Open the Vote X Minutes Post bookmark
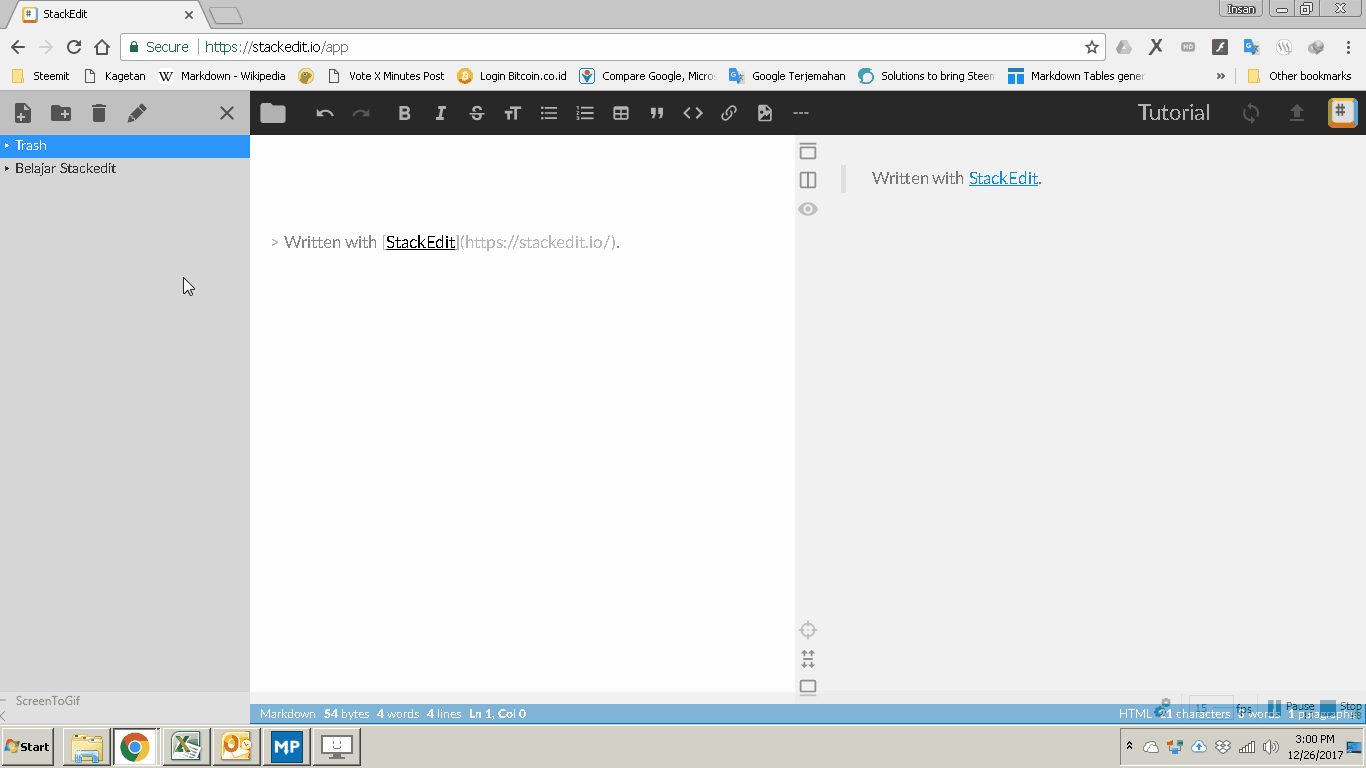This screenshot has height=768, width=1366. (x=387, y=76)
